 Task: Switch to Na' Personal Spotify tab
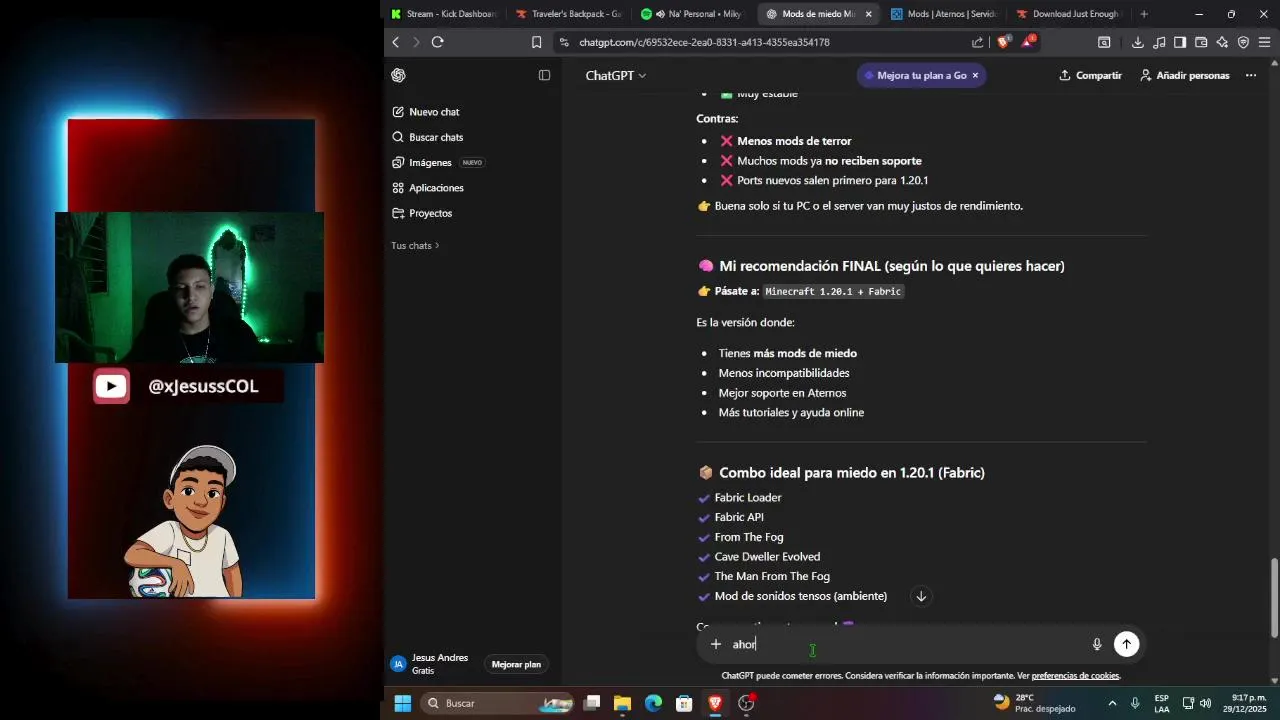[x=694, y=14]
